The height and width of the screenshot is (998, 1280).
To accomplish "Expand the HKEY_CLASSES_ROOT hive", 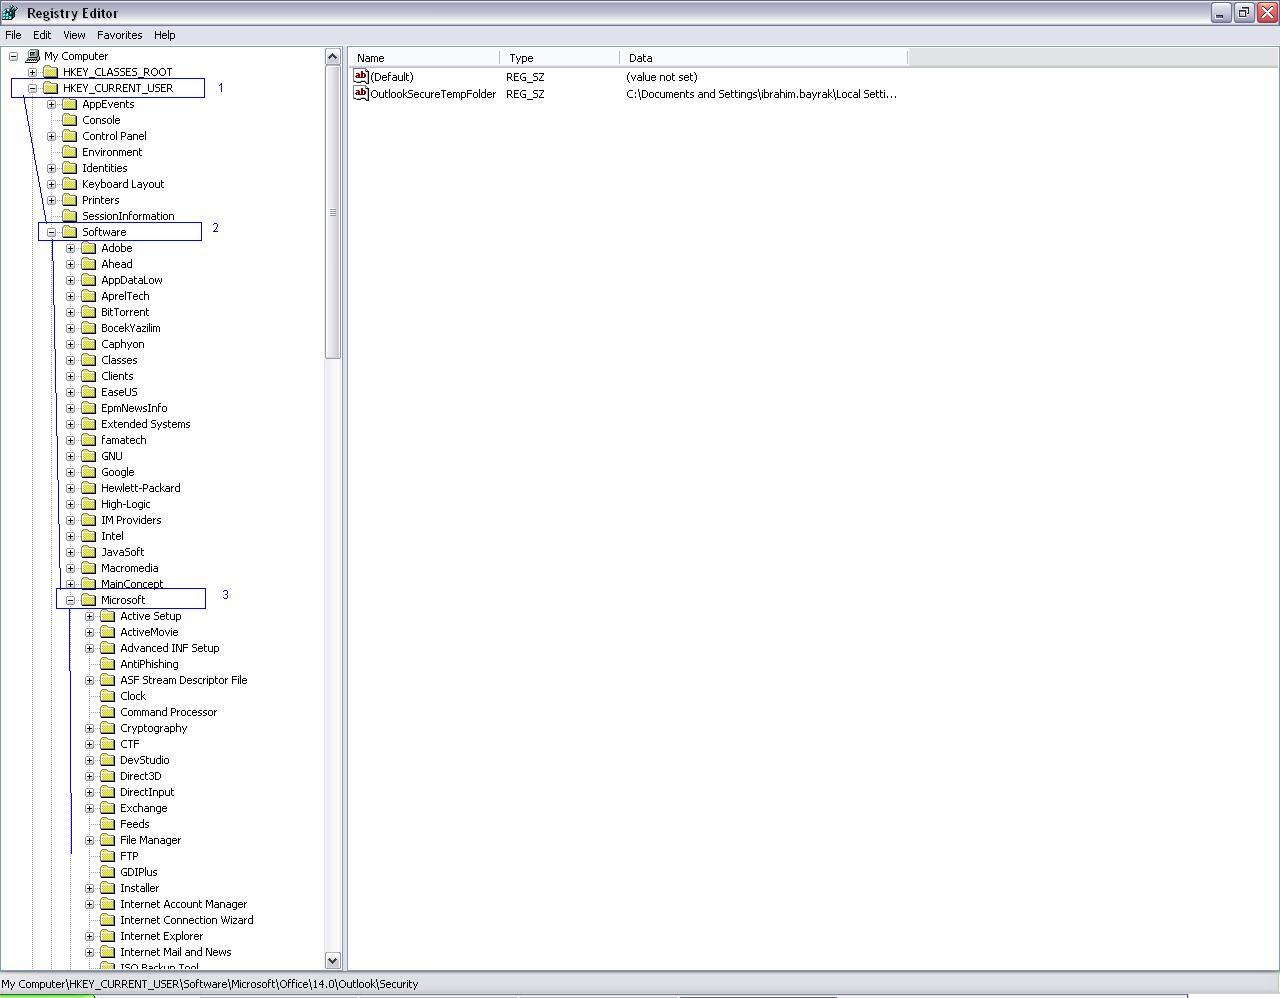I will [x=32, y=72].
